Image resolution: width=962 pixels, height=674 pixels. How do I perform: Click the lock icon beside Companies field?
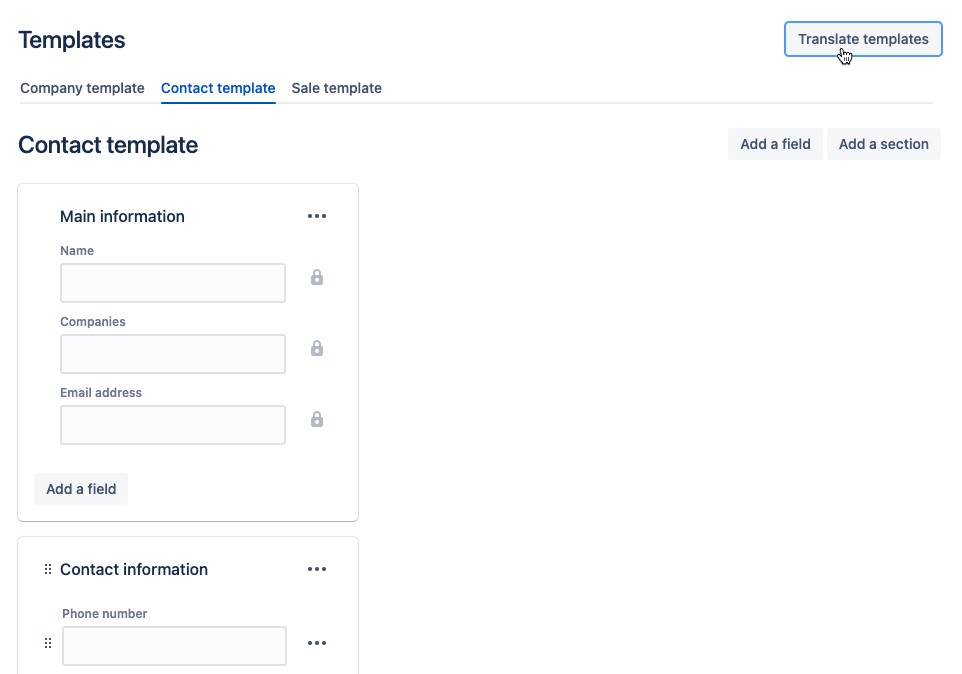point(317,349)
